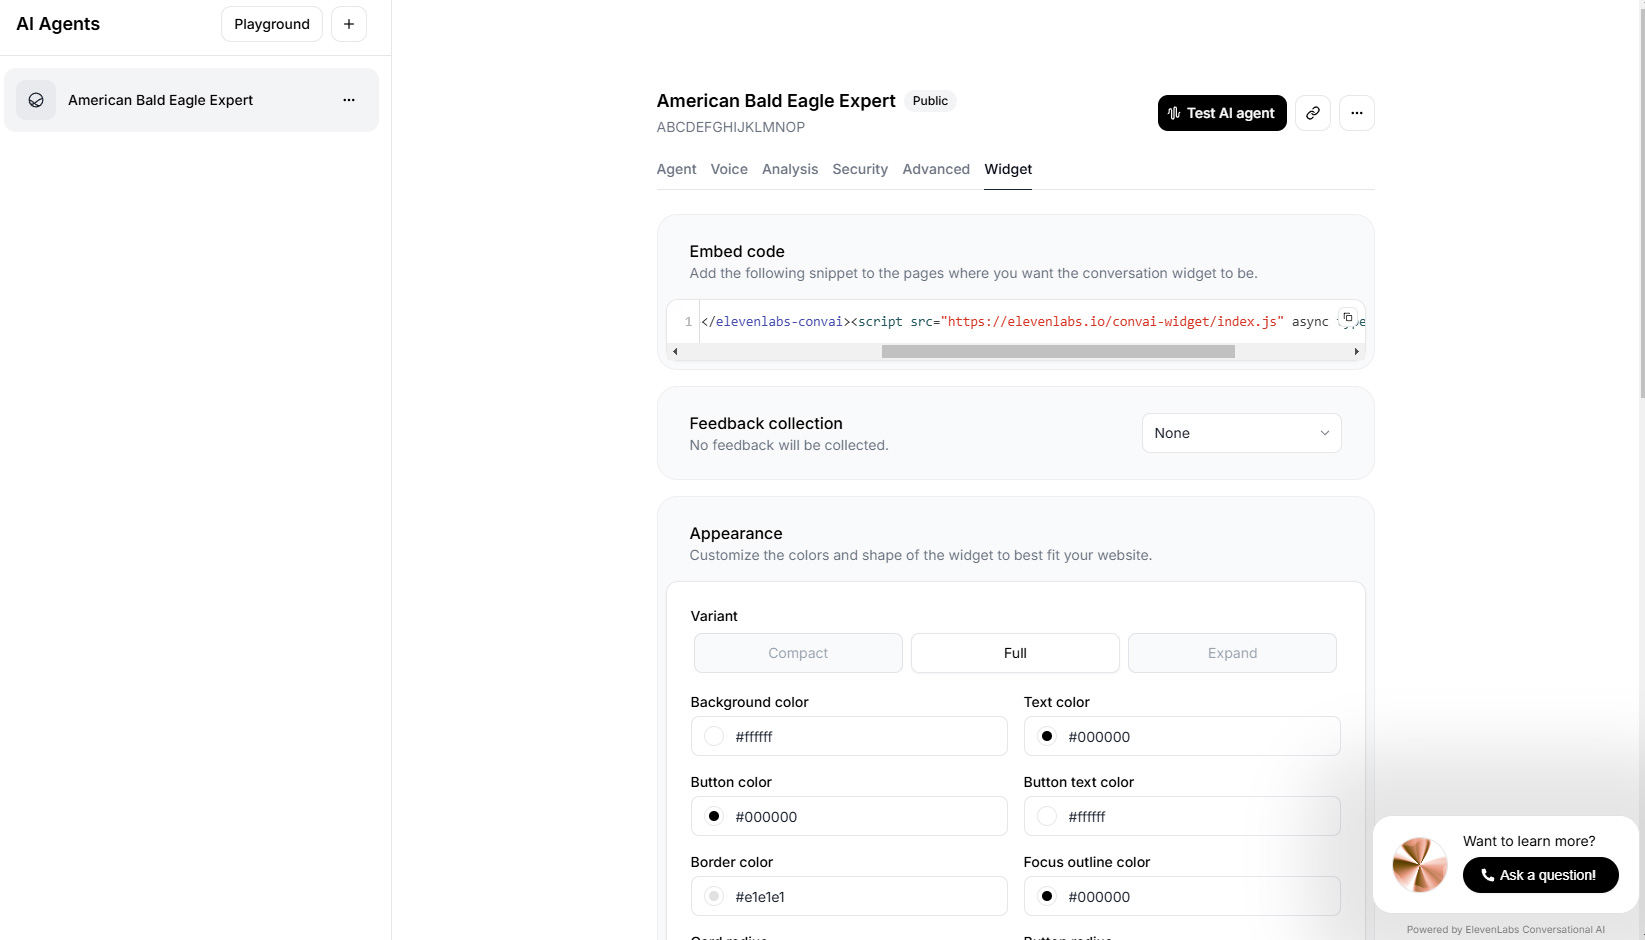The height and width of the screenshot is (940, 1645).
Task: Click the plus icon to add agent
Action: [x=348, y=24]
